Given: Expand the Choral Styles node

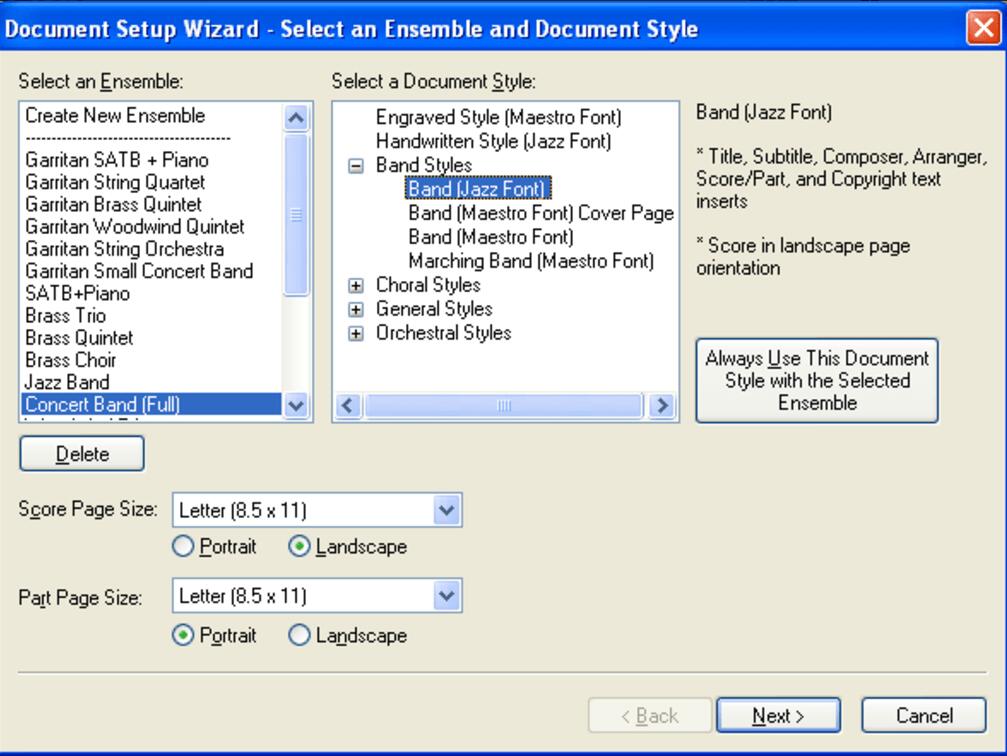Looking at the screenshot, I should click(355, 286).
